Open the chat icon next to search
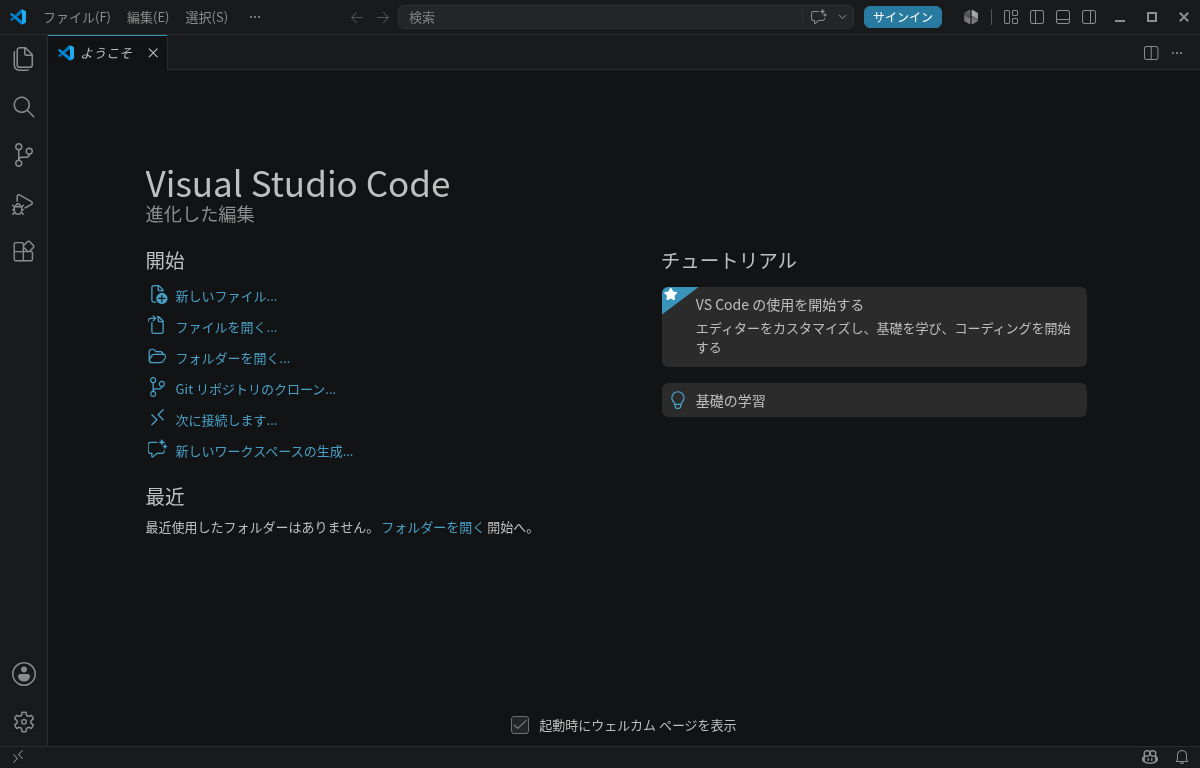Image resolution: width=1200 pixels, height=768 pixels. 818,17
